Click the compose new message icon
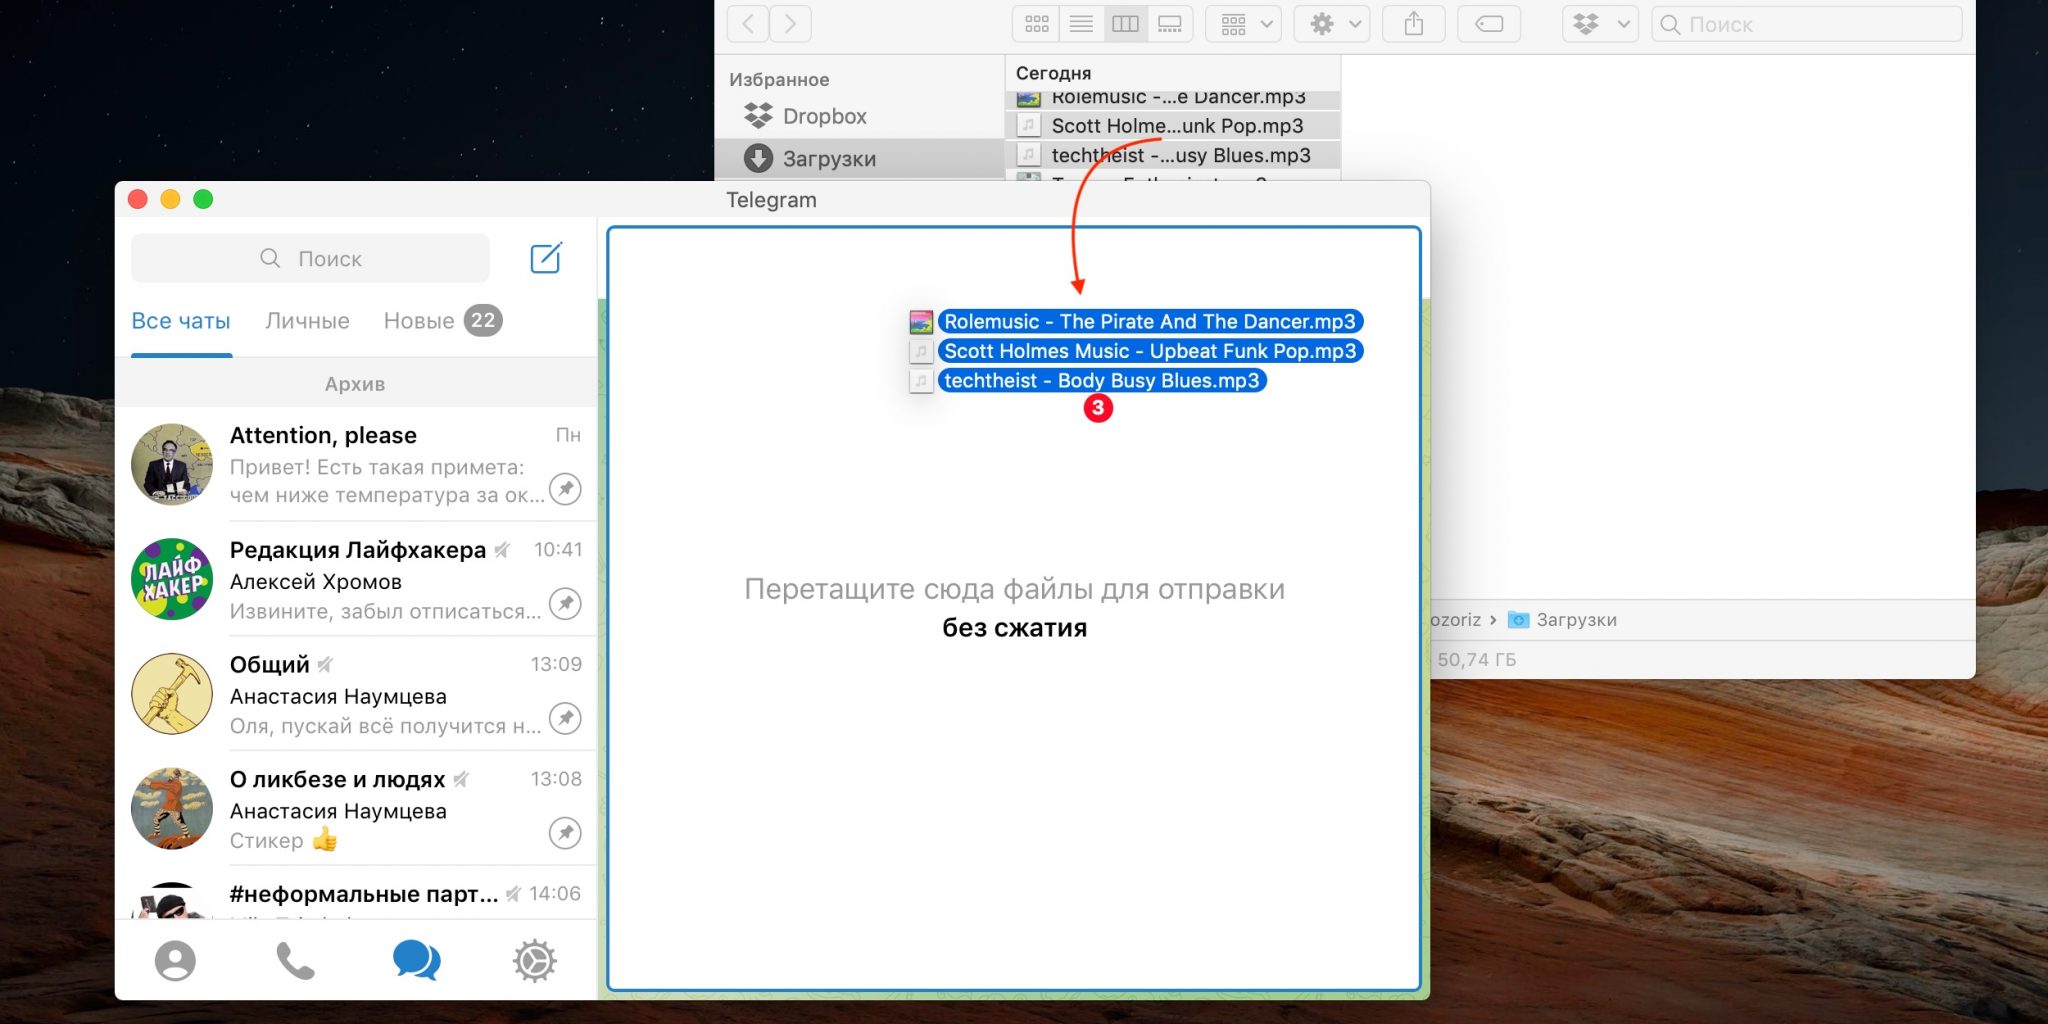This screenshot has width=2048, height=1024. click(546, 258)
